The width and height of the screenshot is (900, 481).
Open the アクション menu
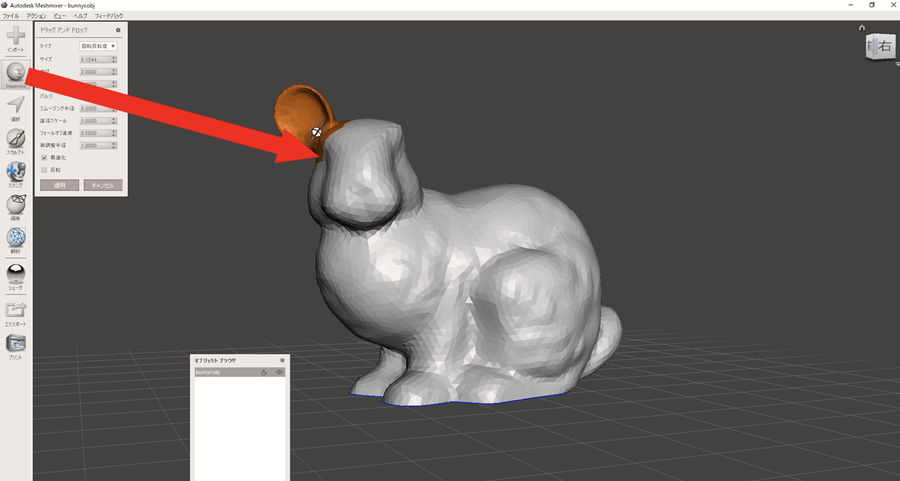click(x=36, y=16)
